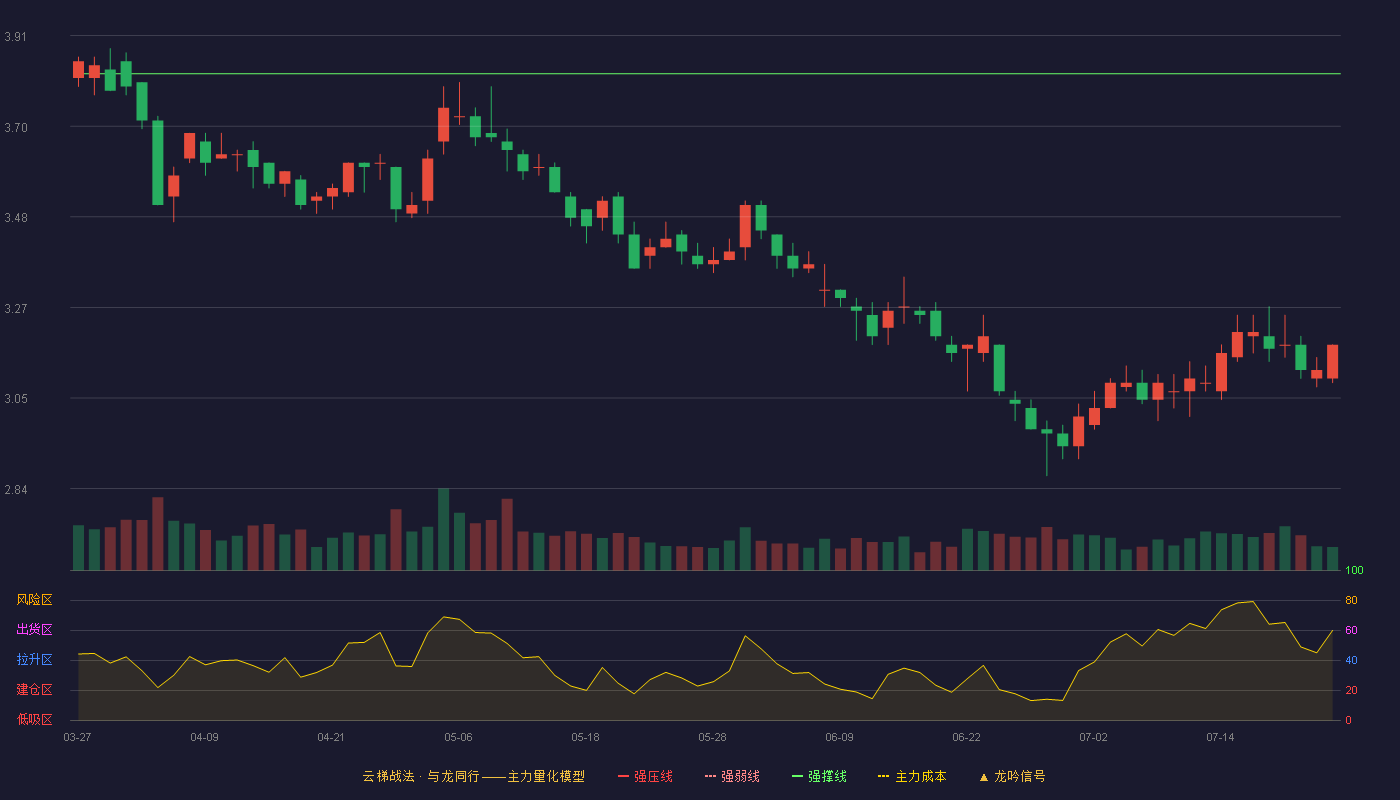Screen dimensions: 1400x800
Task: Click the tallest volume bar near 05-06
Action: point(443,529)
